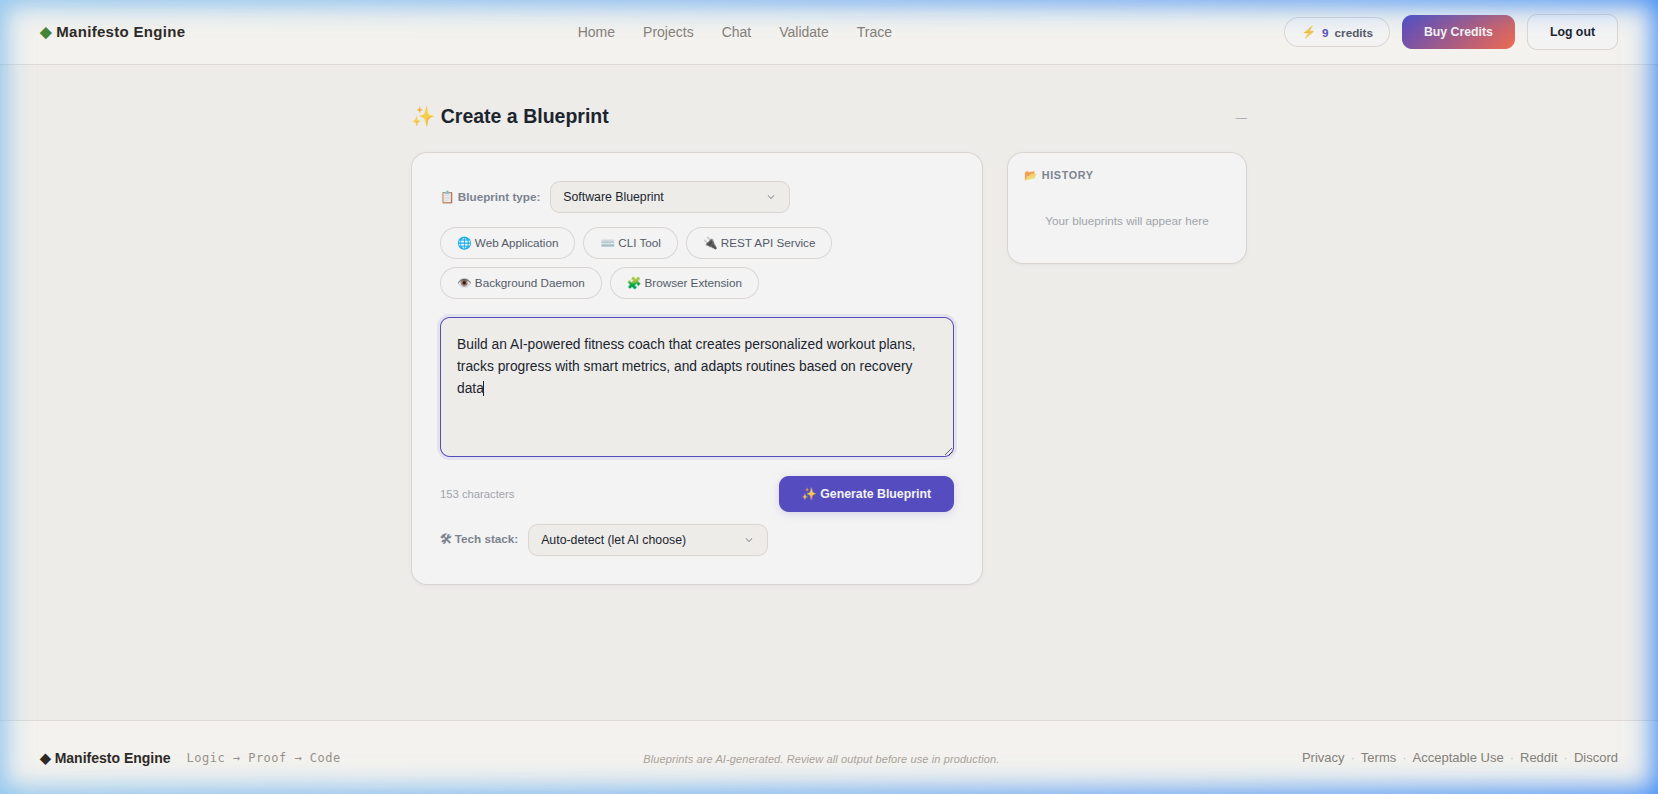The image size is (1658, 794).
Task: Click the Buy Credits button
Action: (1457, 32)
